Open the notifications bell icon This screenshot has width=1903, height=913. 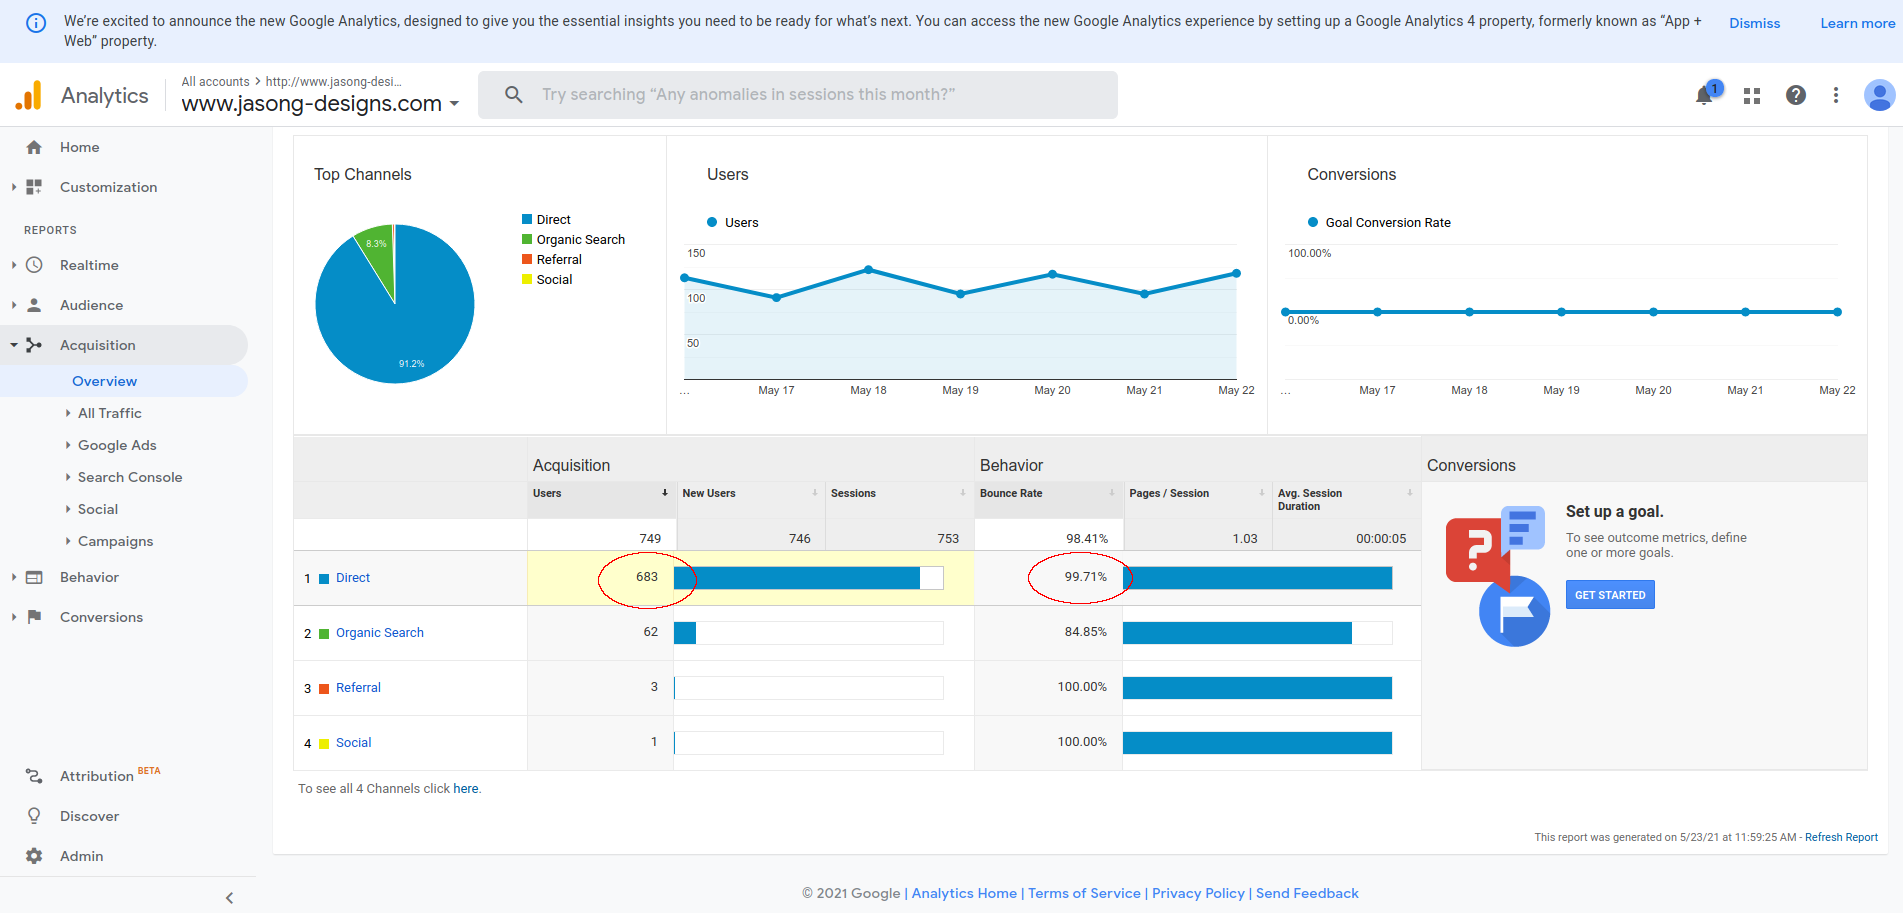coord(1704,95)
